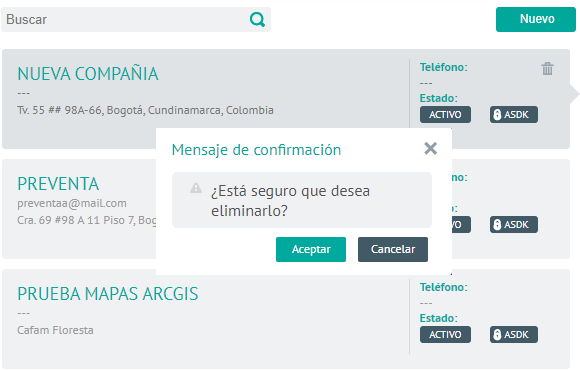Click the ASDK lock badge for NUEVA COMPAÑIA
This screenshot has height=371, width=580.
pos(514,115)
